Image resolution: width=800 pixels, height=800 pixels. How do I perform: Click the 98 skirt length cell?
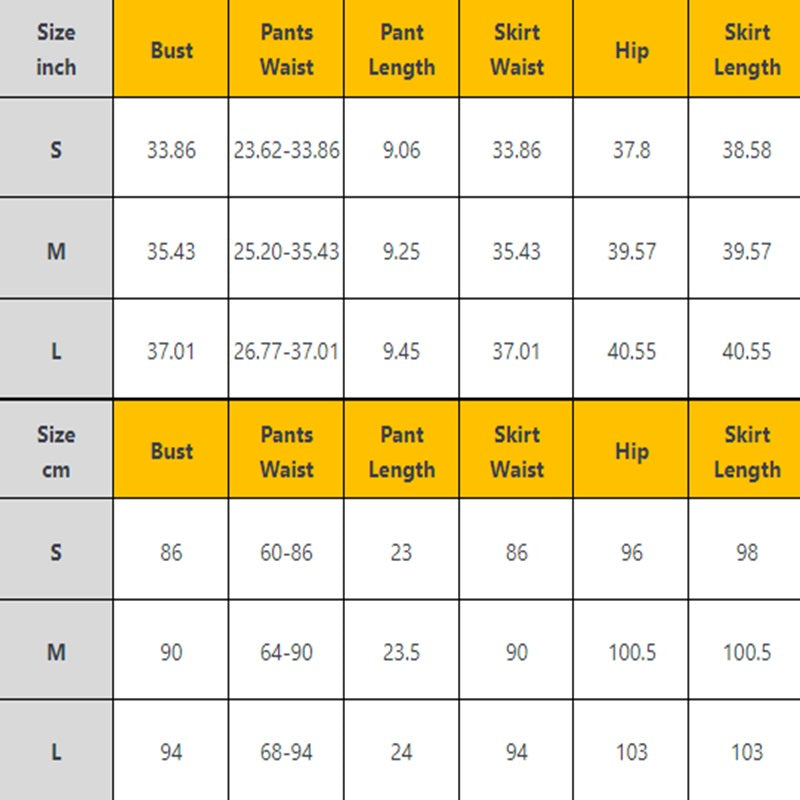point(746,552)
